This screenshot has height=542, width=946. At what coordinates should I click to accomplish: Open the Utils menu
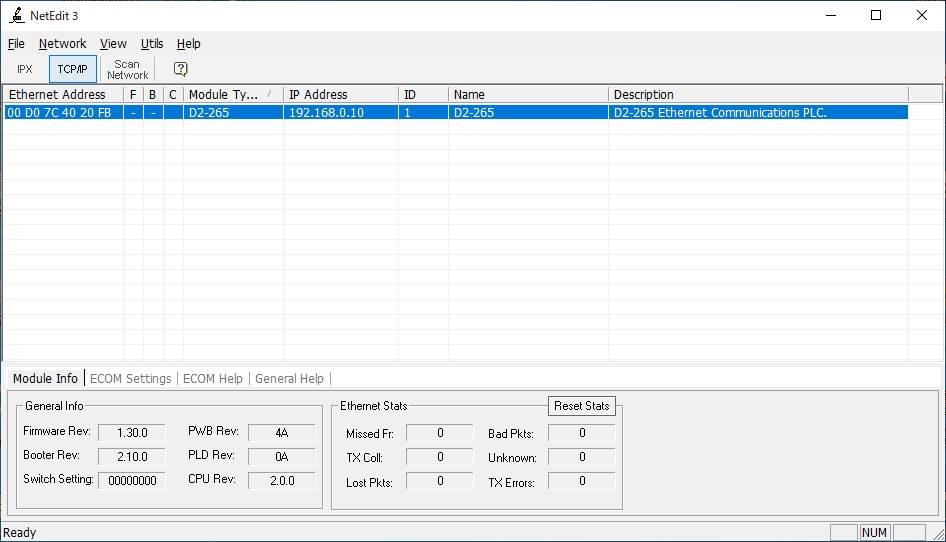(x=152, y=44)
